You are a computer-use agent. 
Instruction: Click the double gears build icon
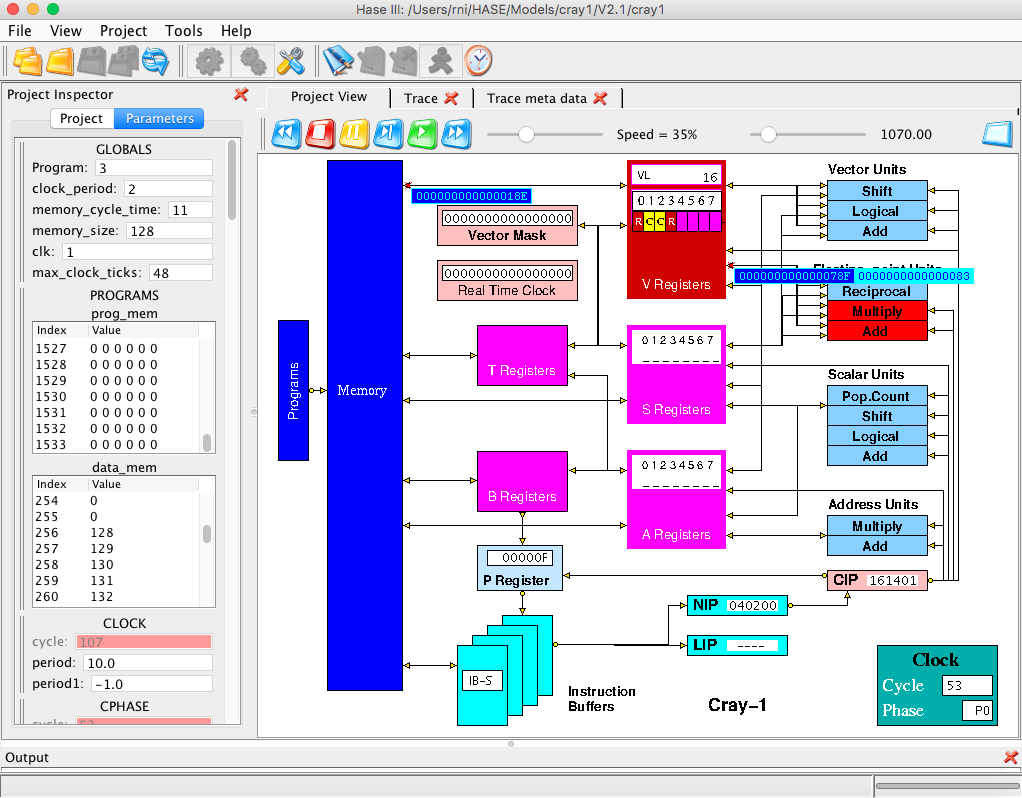pyautogui.click(x=253, y=61)
